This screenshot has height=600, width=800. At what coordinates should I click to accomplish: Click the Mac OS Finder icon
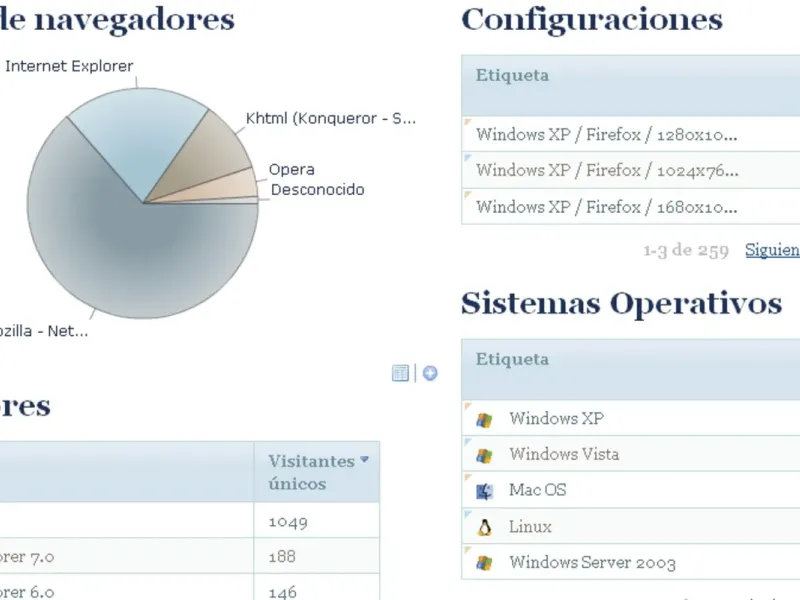(484, 491)
